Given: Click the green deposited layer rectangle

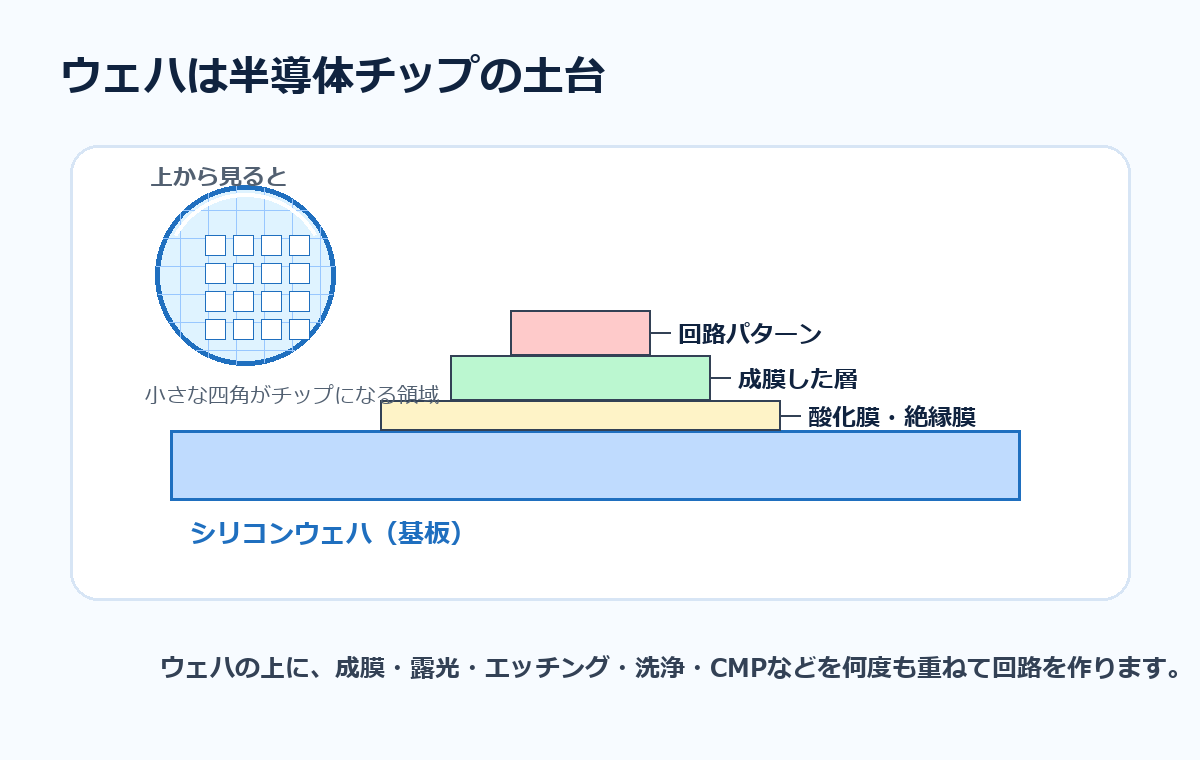Looking at the screenshot, I should [580, 378].
